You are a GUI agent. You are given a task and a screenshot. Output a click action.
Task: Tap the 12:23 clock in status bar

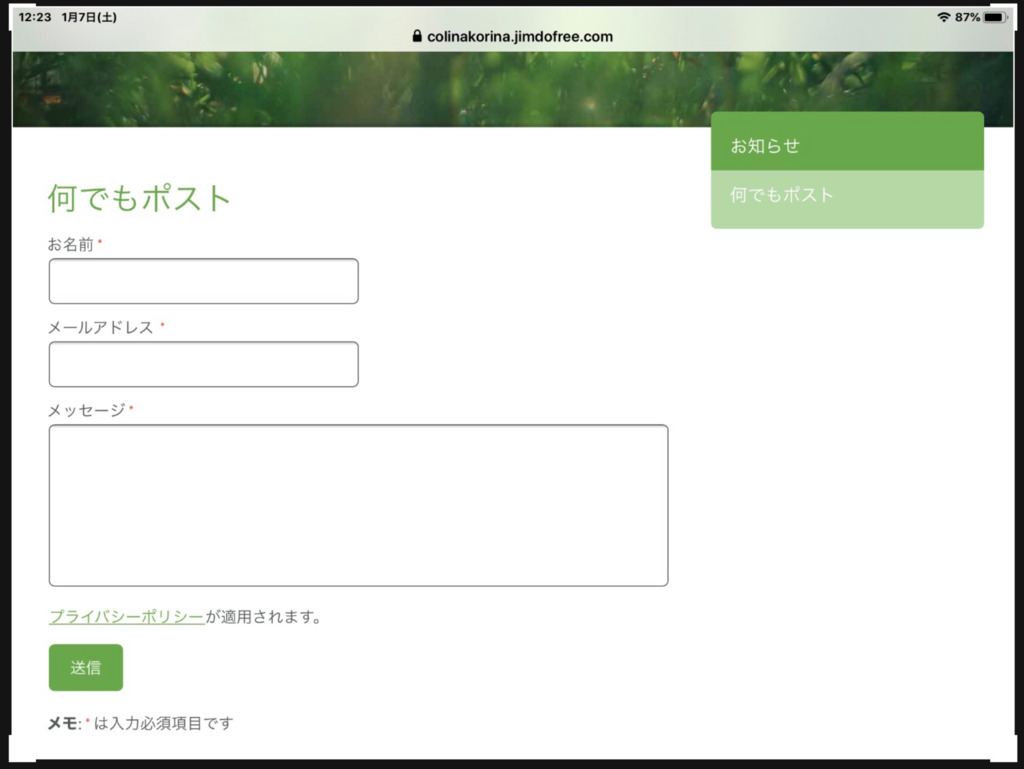pyautogui.click(x=35, y=17)
